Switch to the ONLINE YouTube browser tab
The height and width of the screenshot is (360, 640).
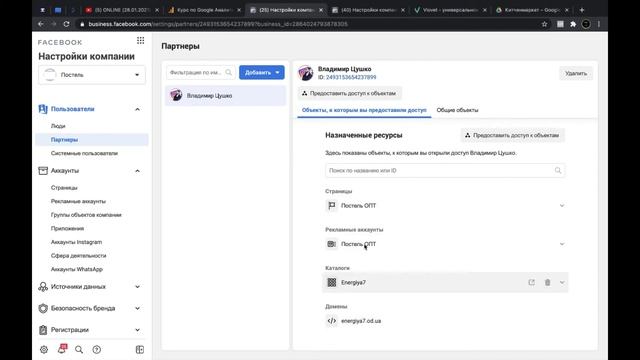[x=122, y=10]
